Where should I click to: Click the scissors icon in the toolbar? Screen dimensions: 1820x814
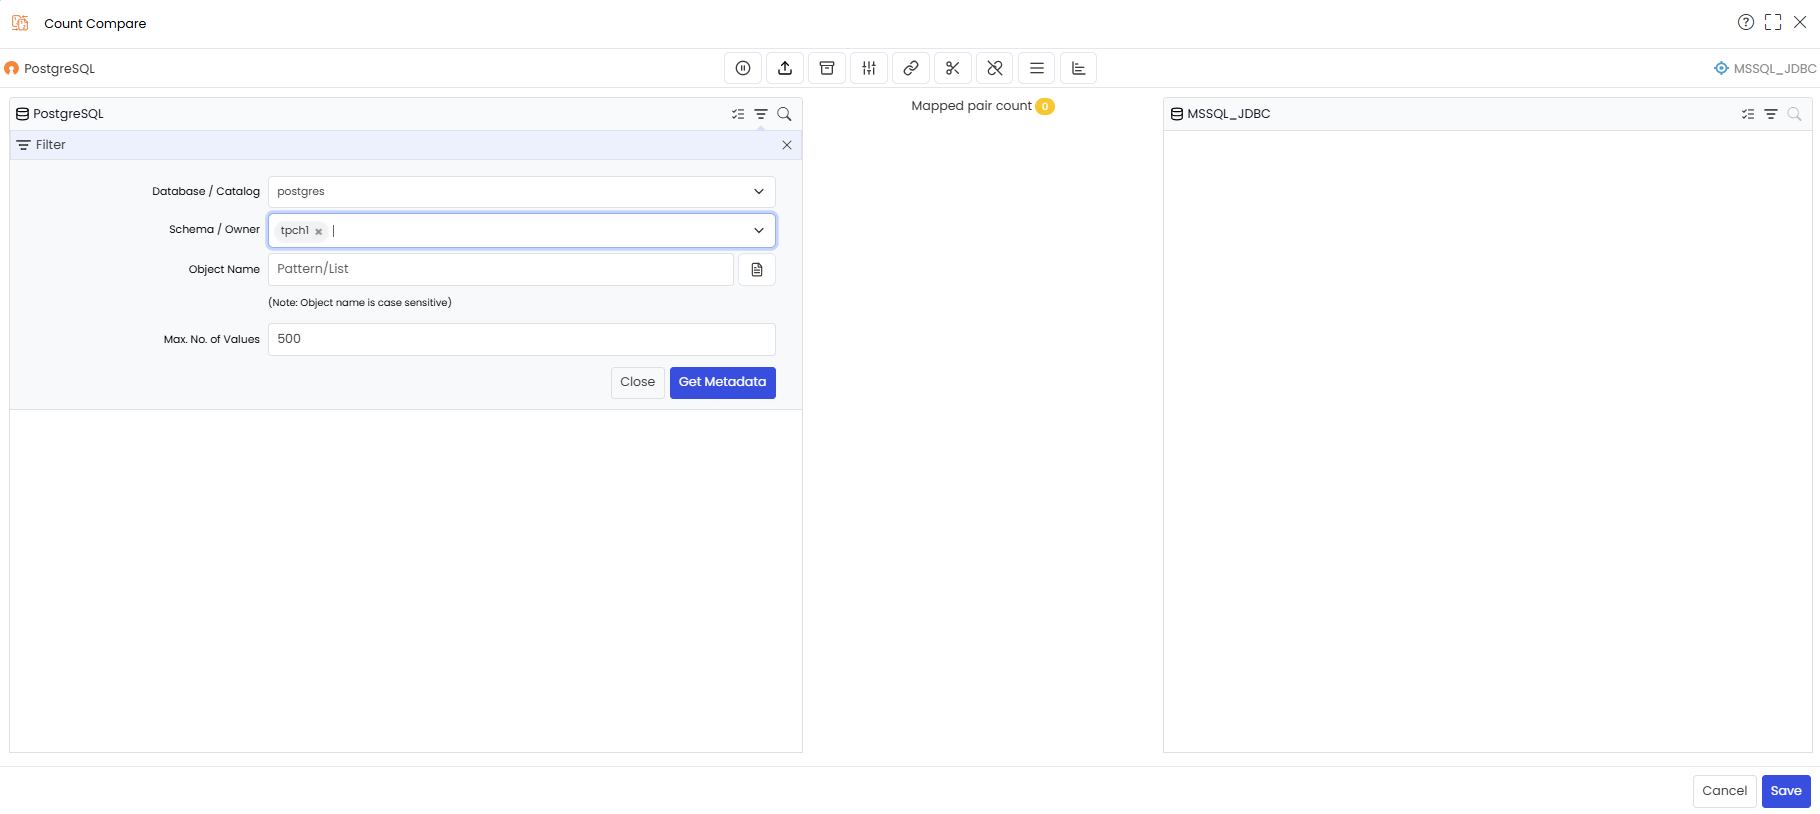point(953,68)
